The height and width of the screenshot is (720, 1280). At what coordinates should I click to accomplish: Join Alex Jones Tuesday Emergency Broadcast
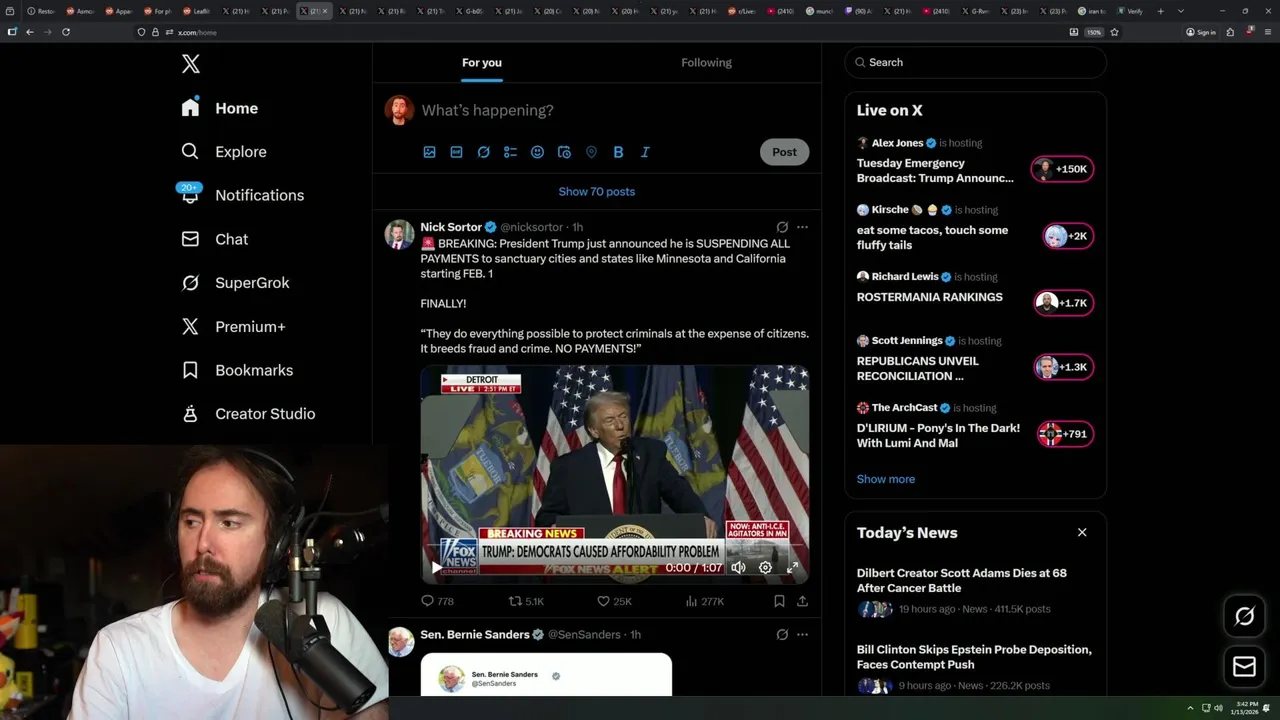[x=935, y=171]
